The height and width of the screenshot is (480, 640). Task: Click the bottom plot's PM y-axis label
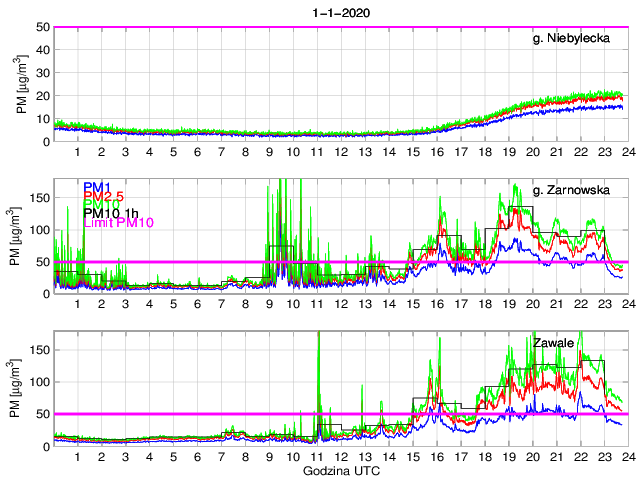click(23, 388)
